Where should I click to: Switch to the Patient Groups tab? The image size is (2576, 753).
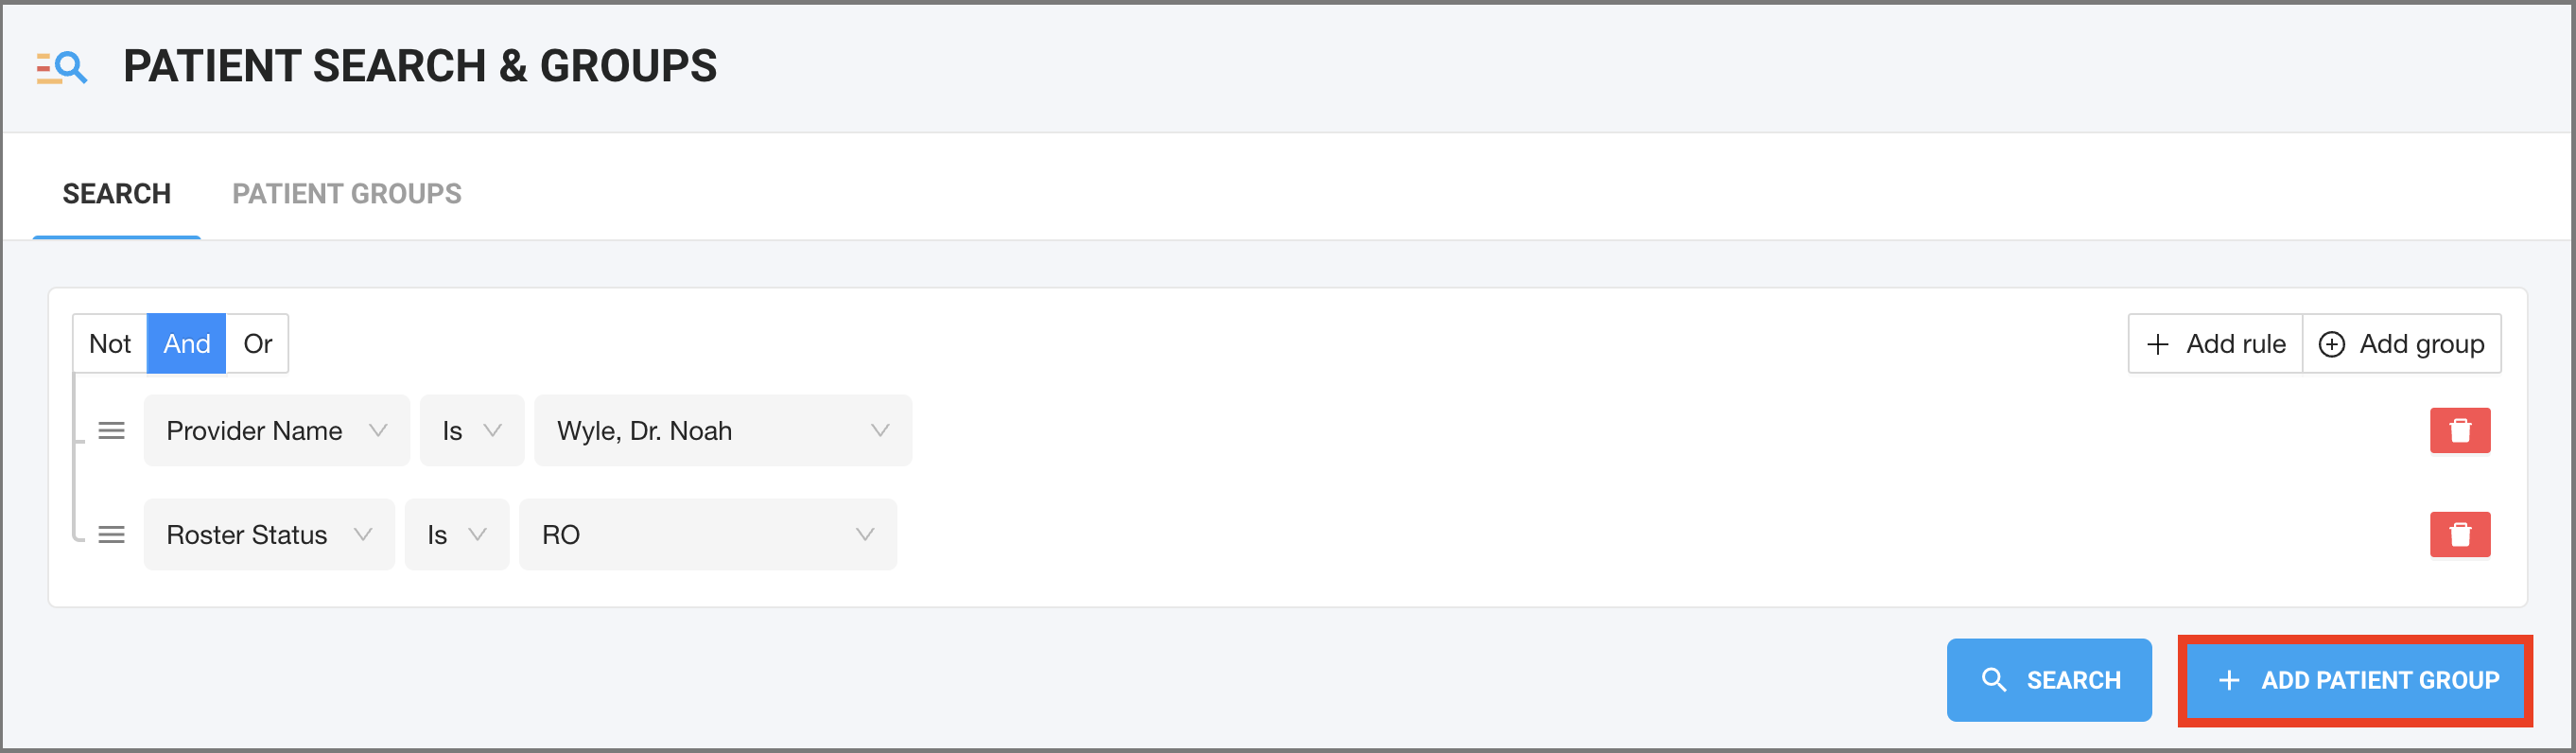[346, 193]
